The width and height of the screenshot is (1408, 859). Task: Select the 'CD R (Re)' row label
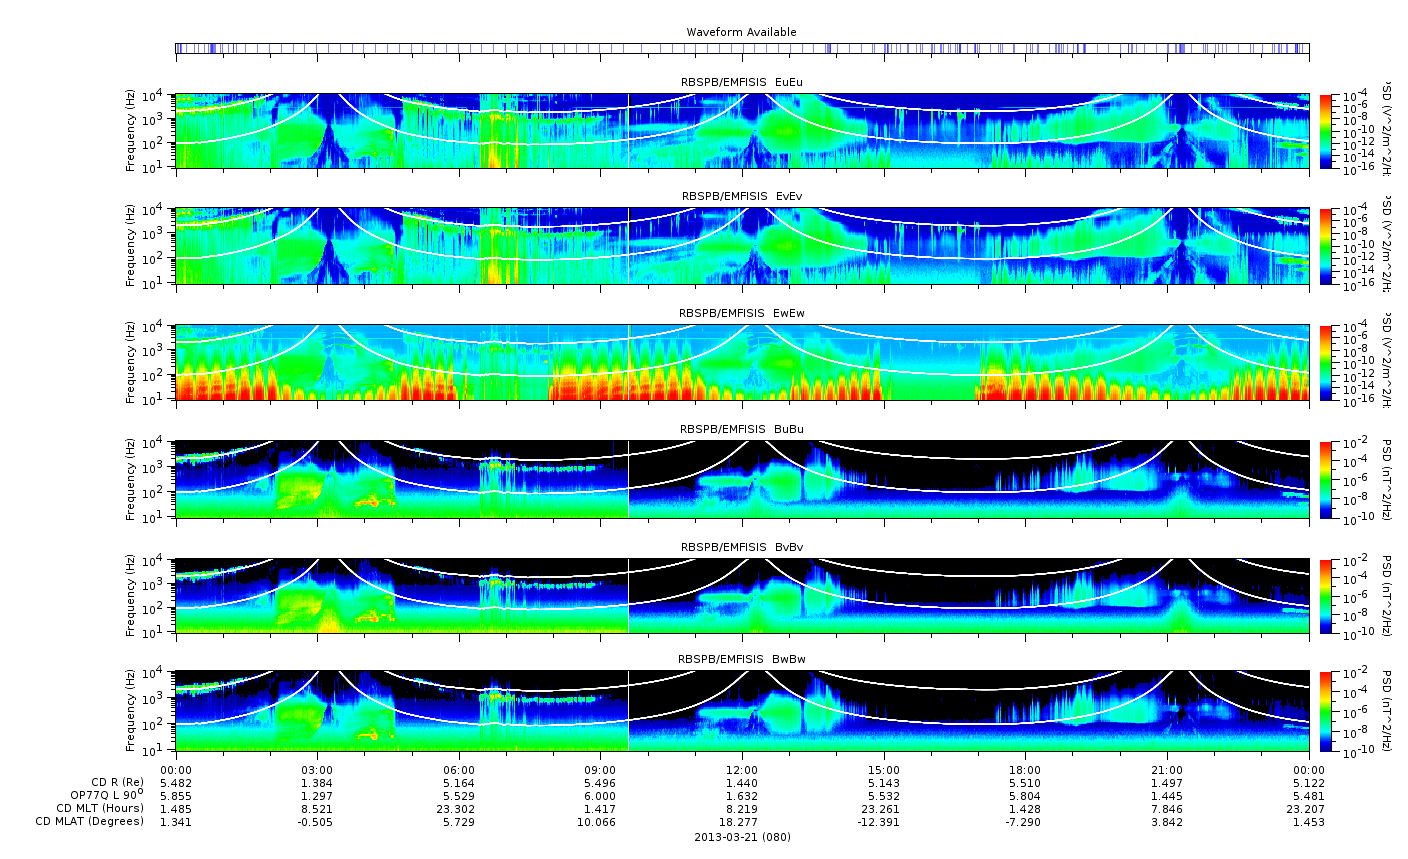pyautogui.click(x=117, y=782)
